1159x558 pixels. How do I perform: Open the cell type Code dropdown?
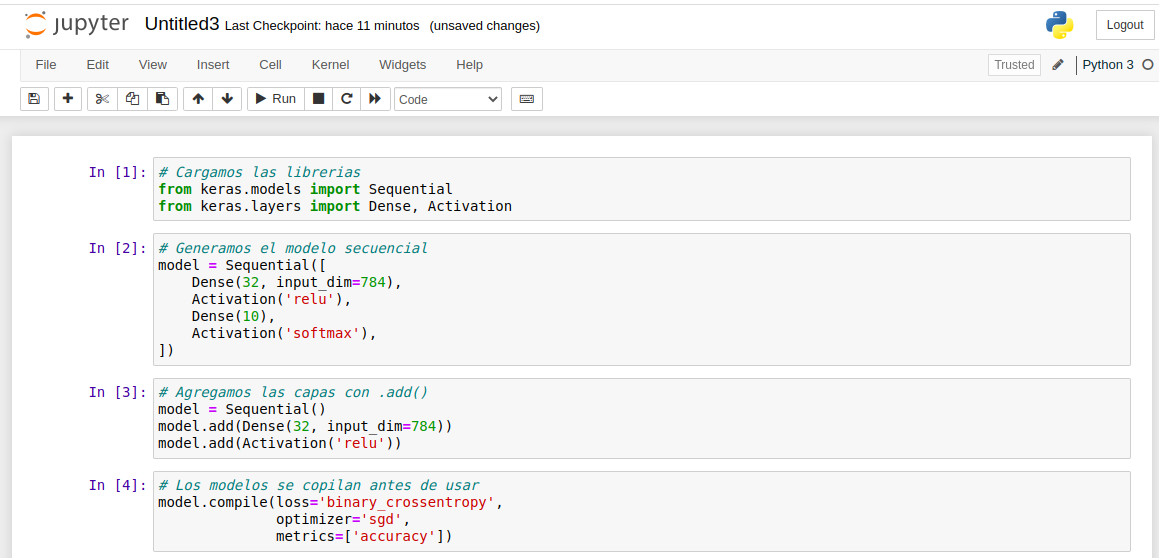point(448,99)
